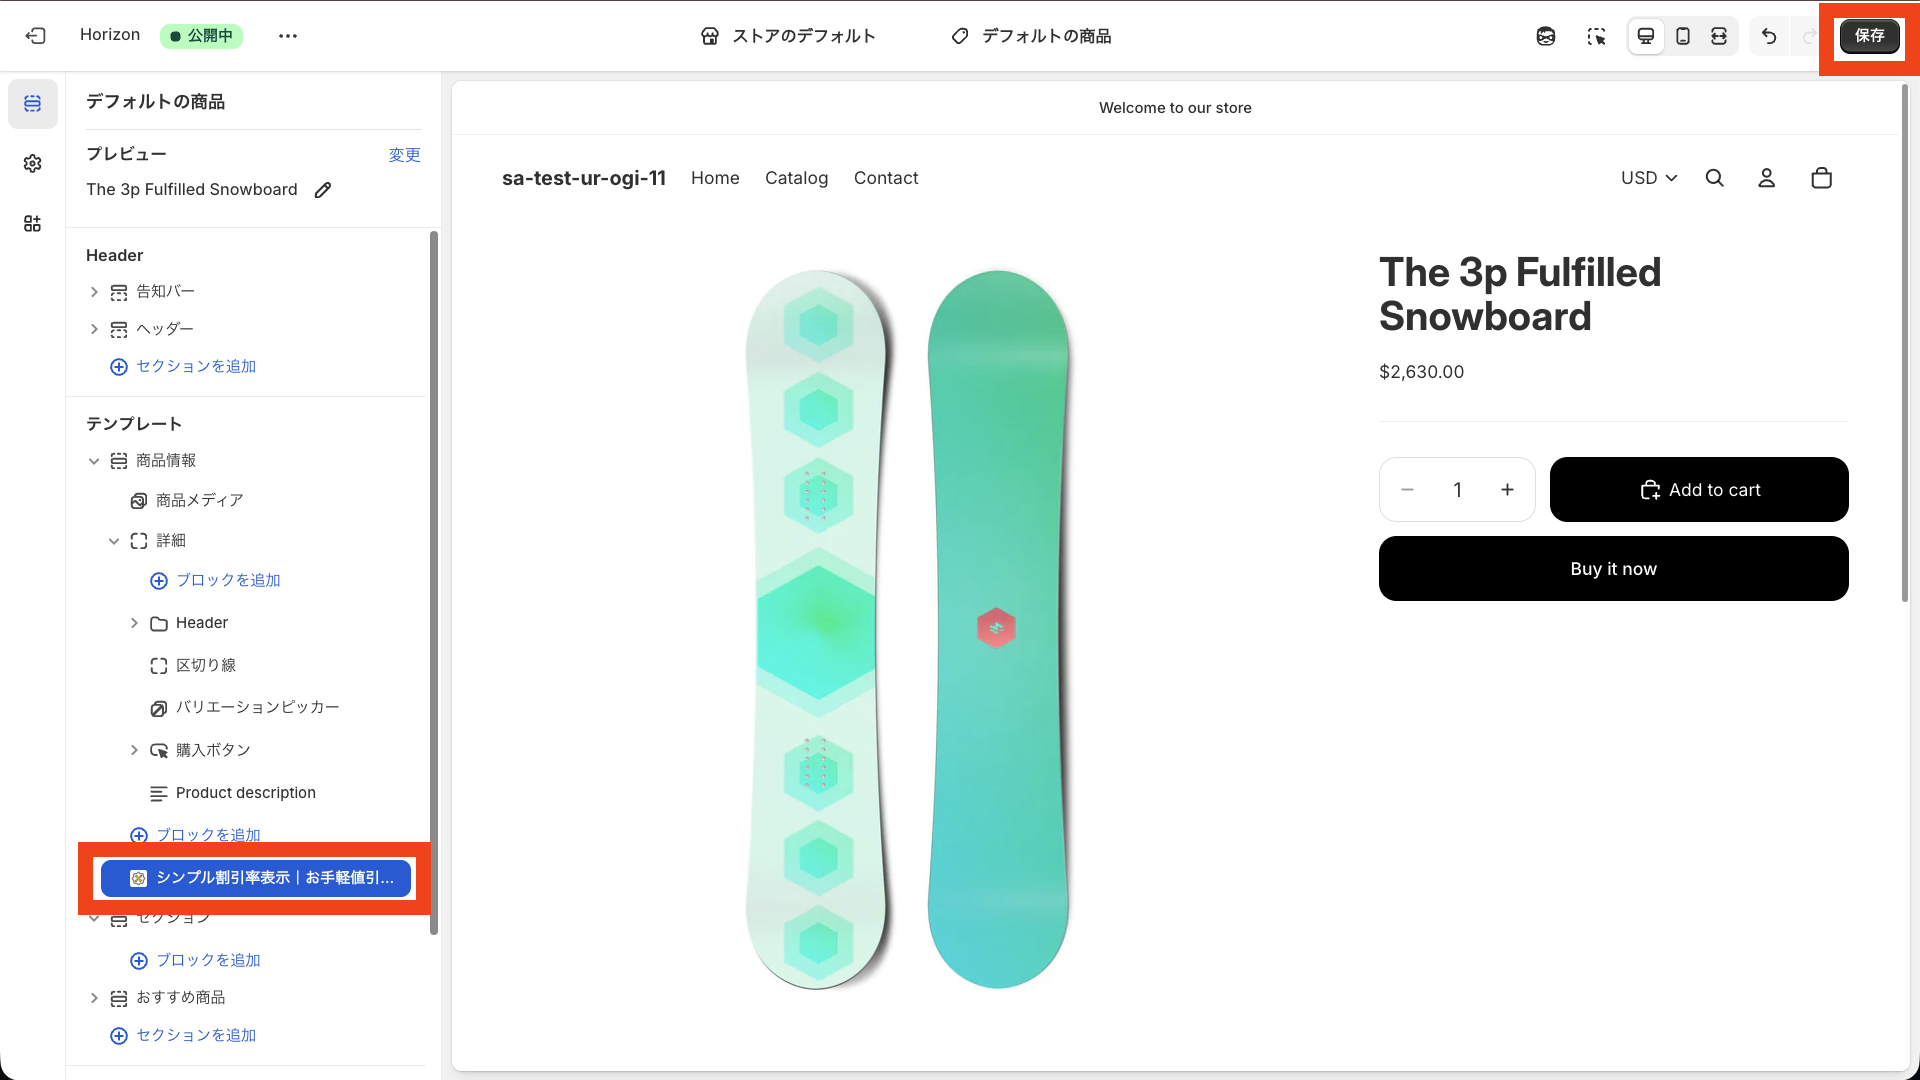Open the overflow menu next to Horizon

(x=288, y=36)
